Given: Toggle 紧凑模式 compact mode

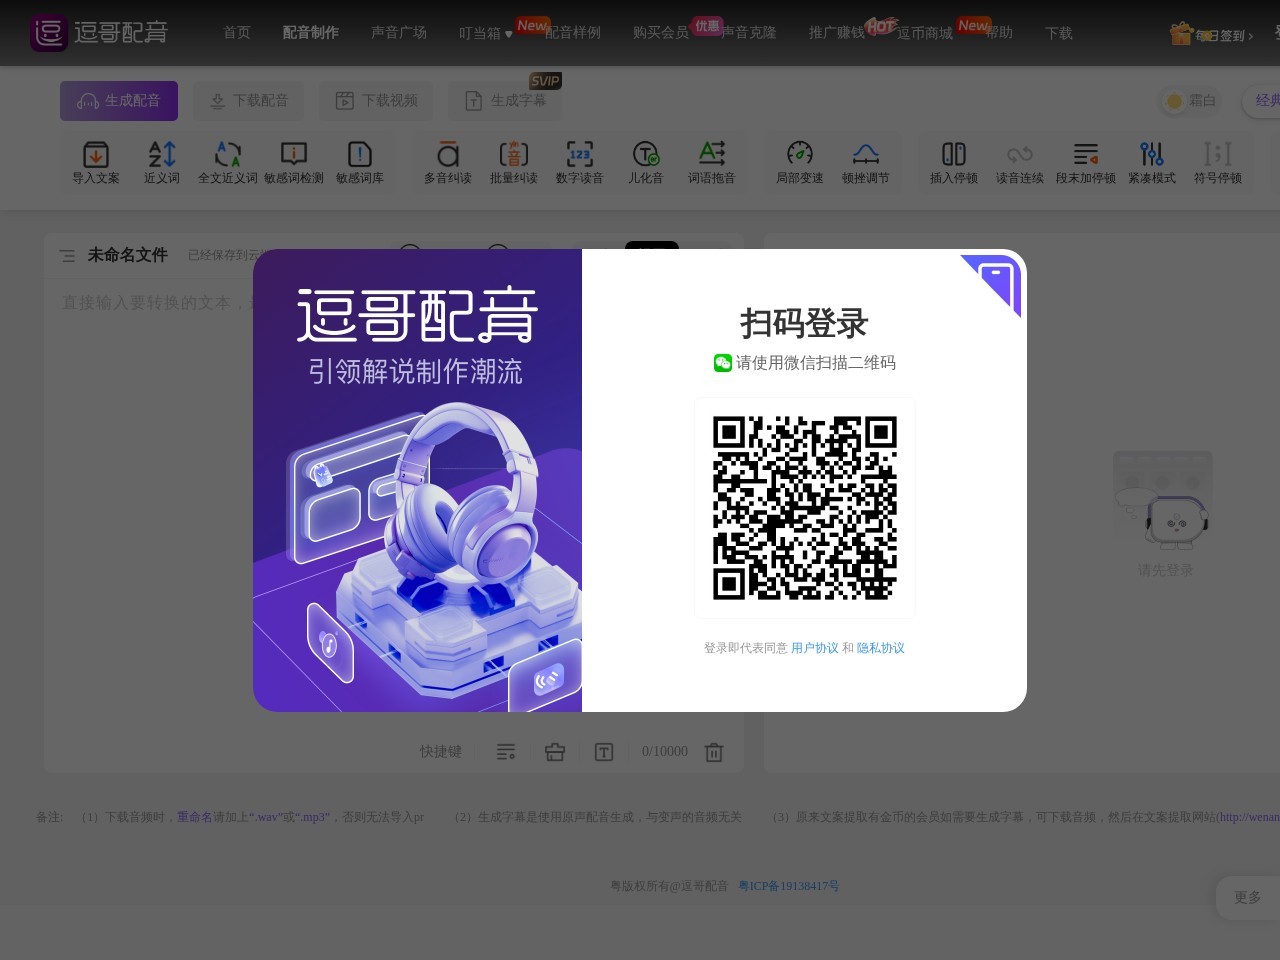Looking at the screenshot, I should pyautogui.click(x=1151, y=162).
